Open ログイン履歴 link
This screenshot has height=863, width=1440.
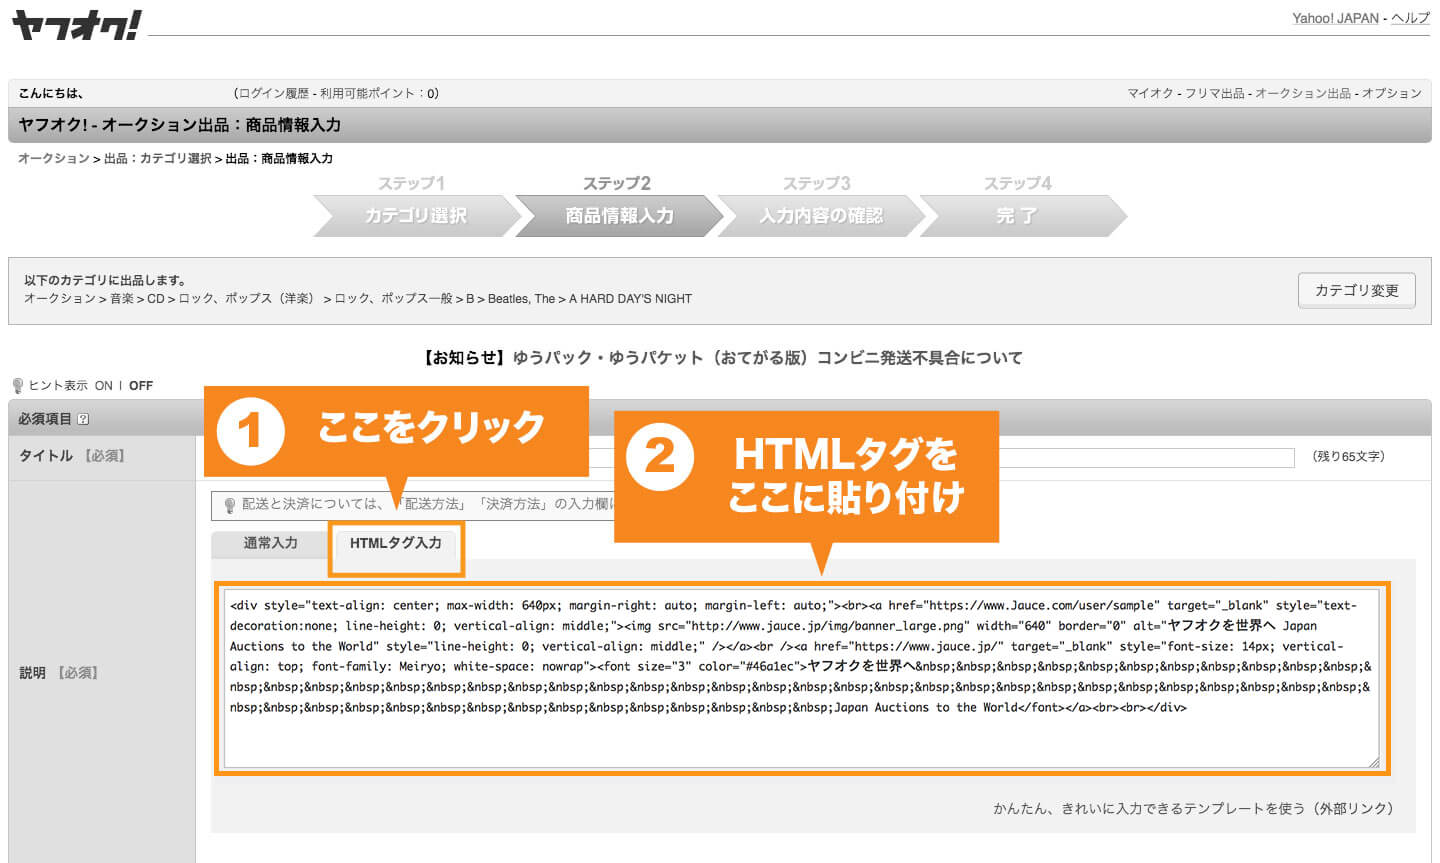point(274,93)
